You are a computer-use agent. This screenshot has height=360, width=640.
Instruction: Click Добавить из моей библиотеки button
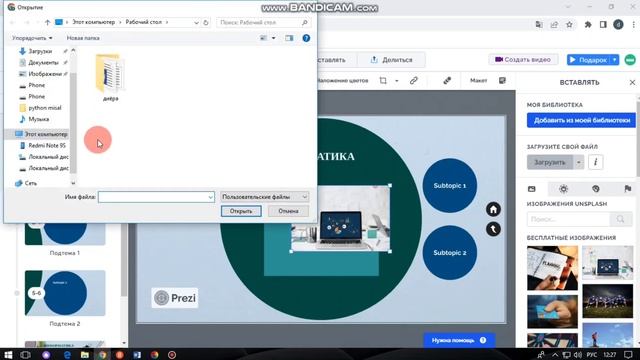click(582, 120)
